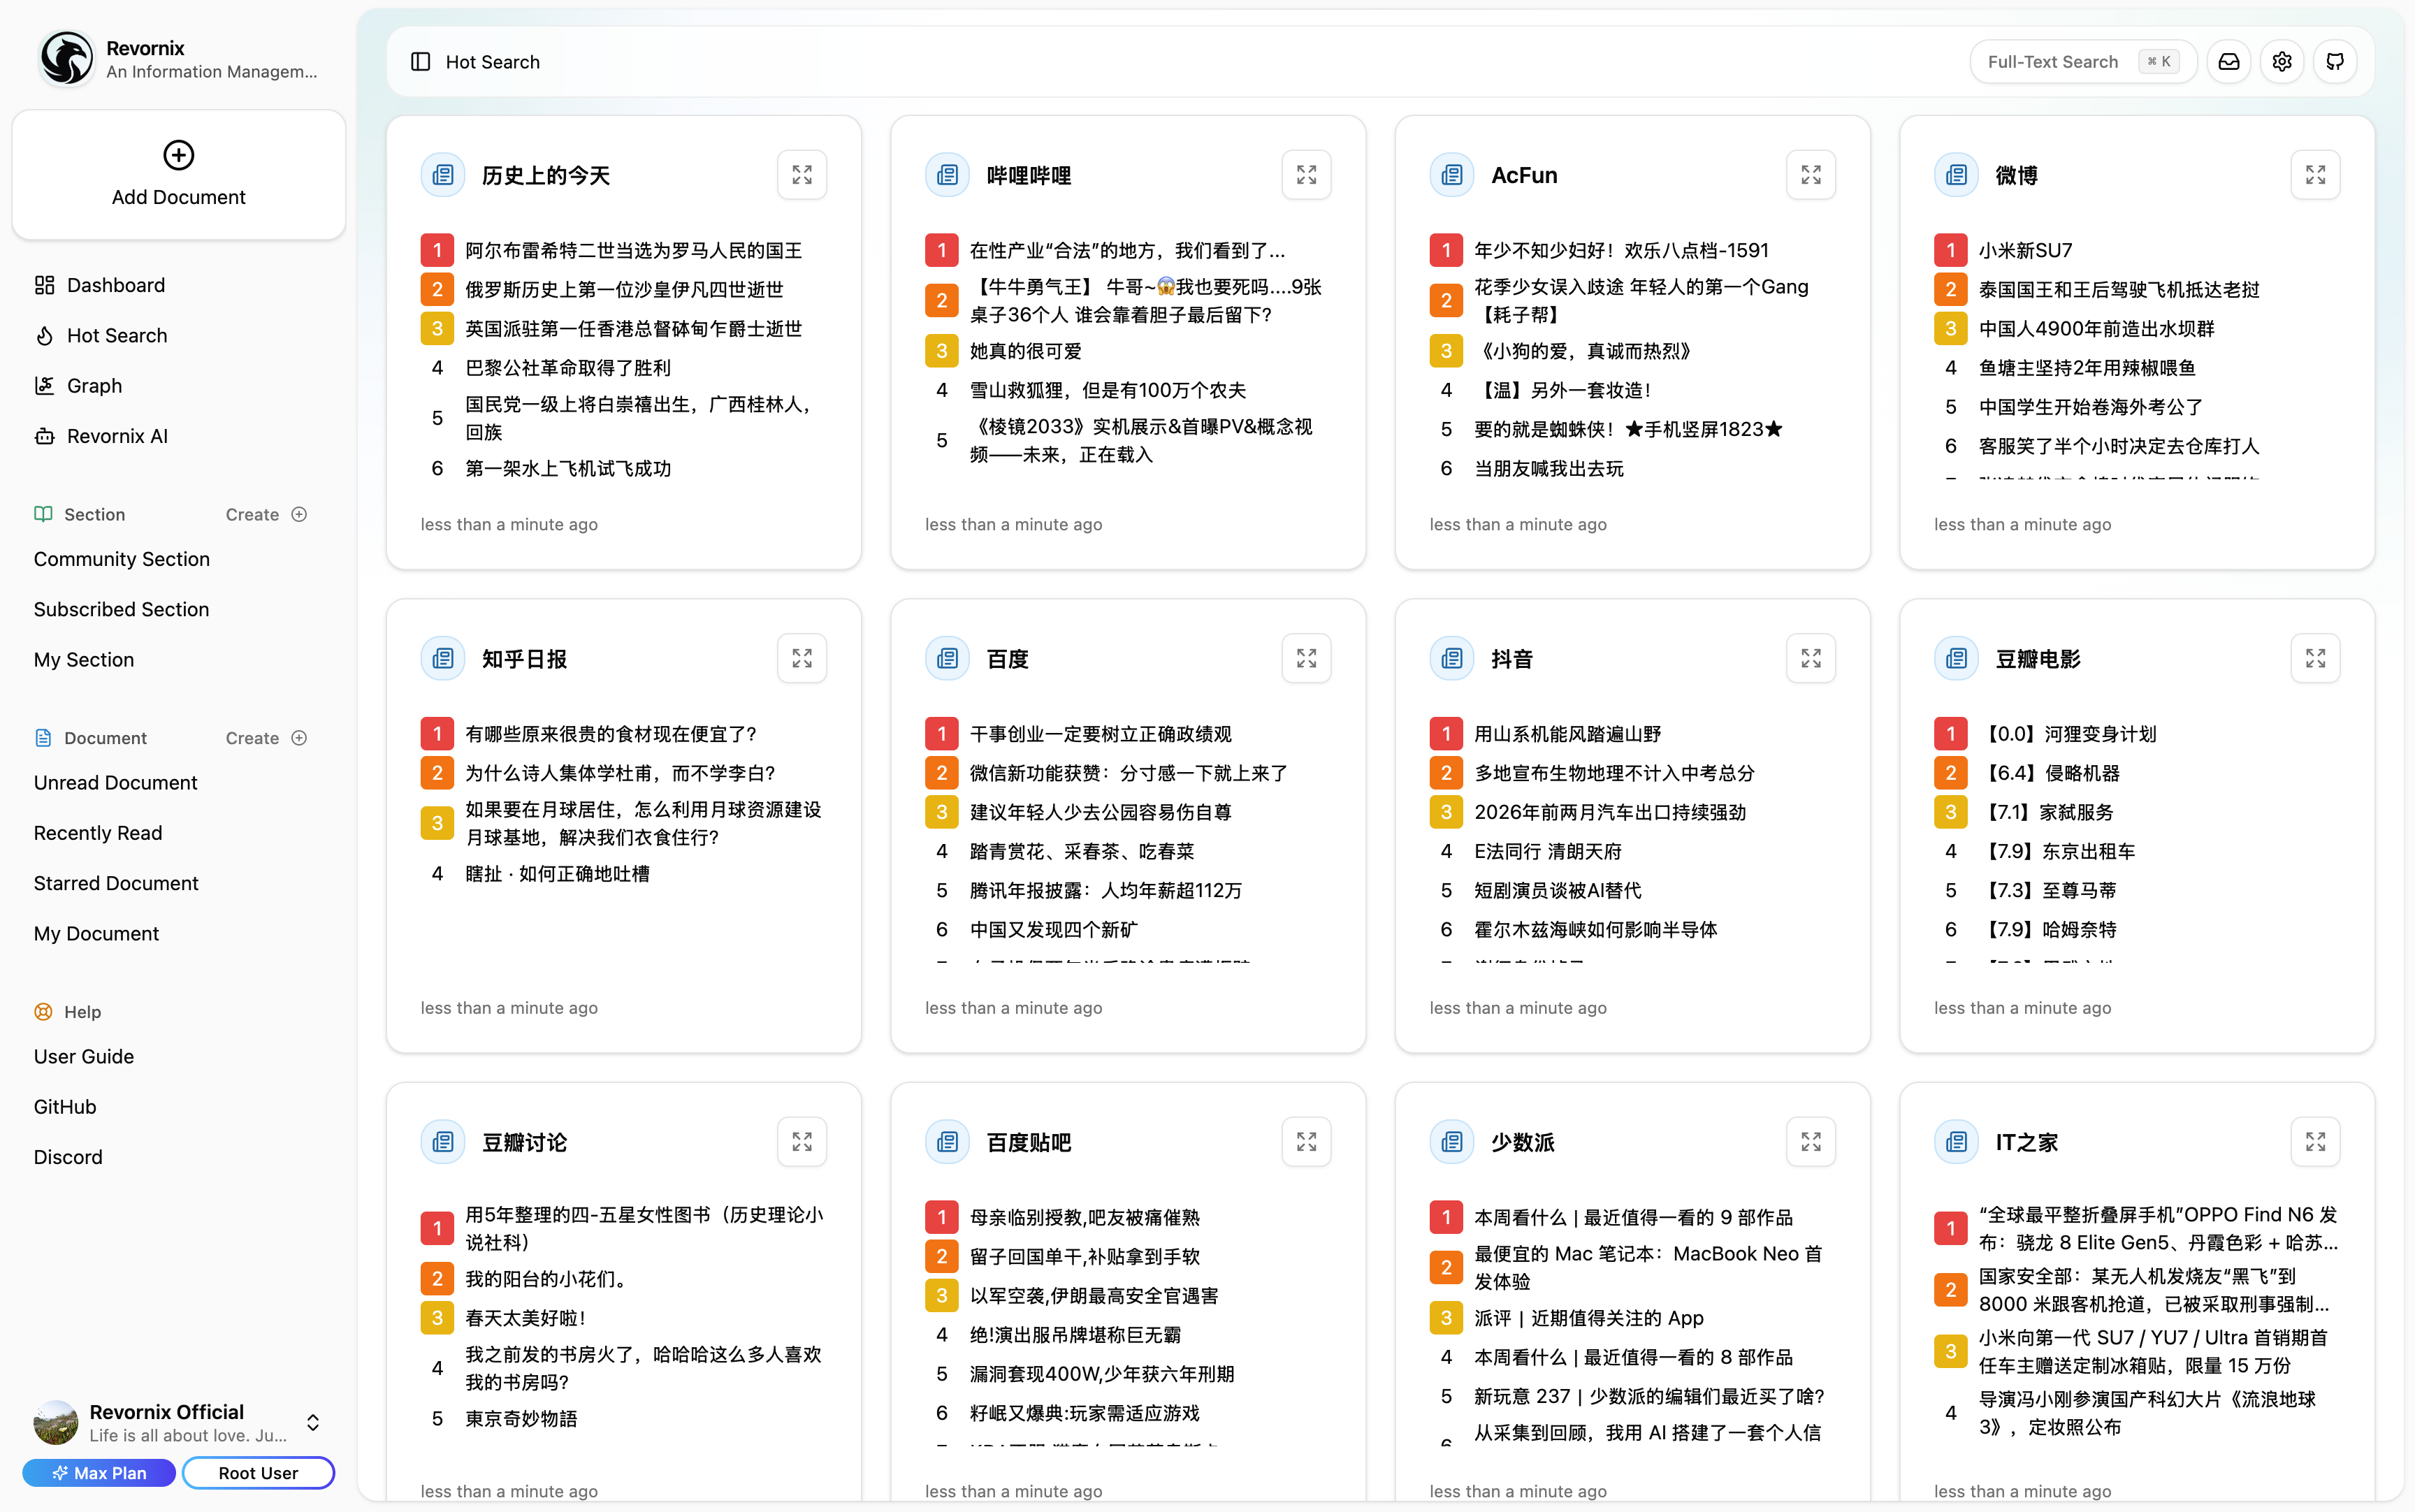
Task: Create a new Document with plus icon
Action: [x=299, y=738]
